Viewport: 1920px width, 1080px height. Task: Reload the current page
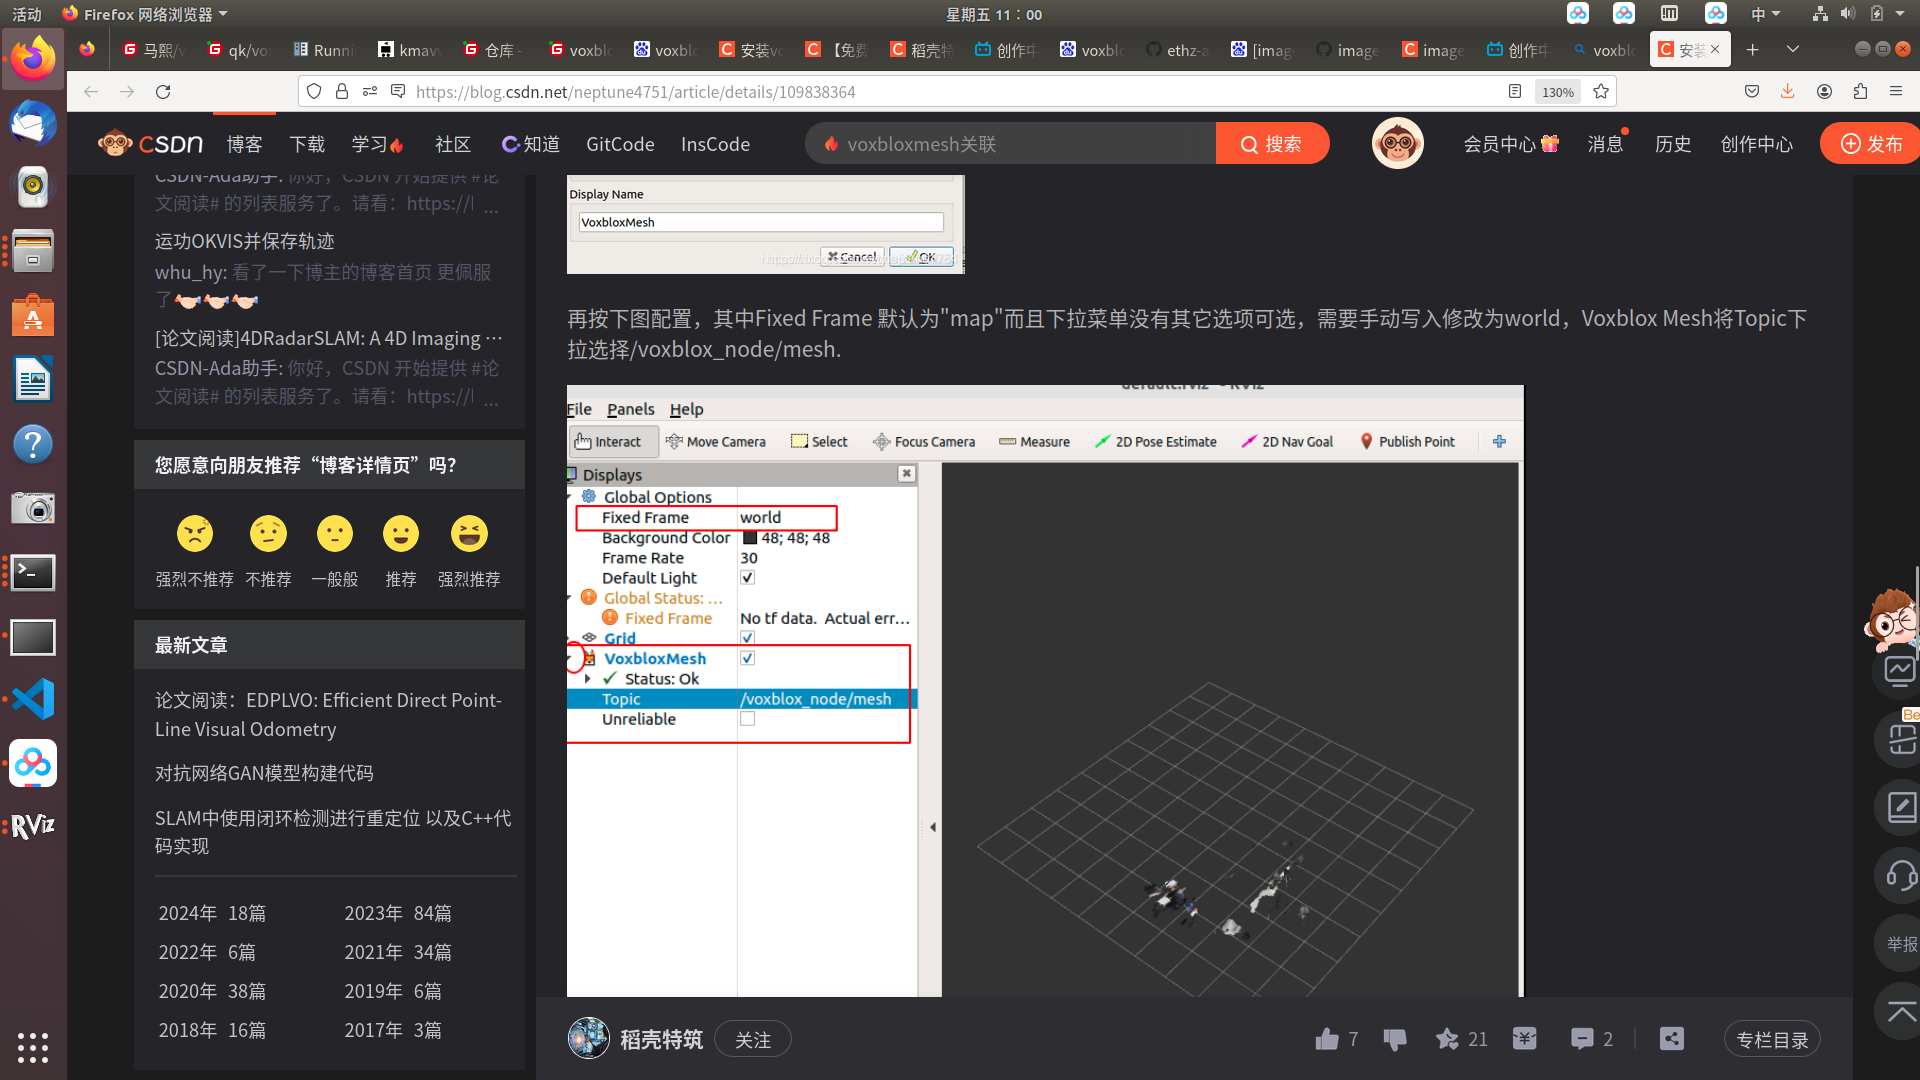(163, 91)
